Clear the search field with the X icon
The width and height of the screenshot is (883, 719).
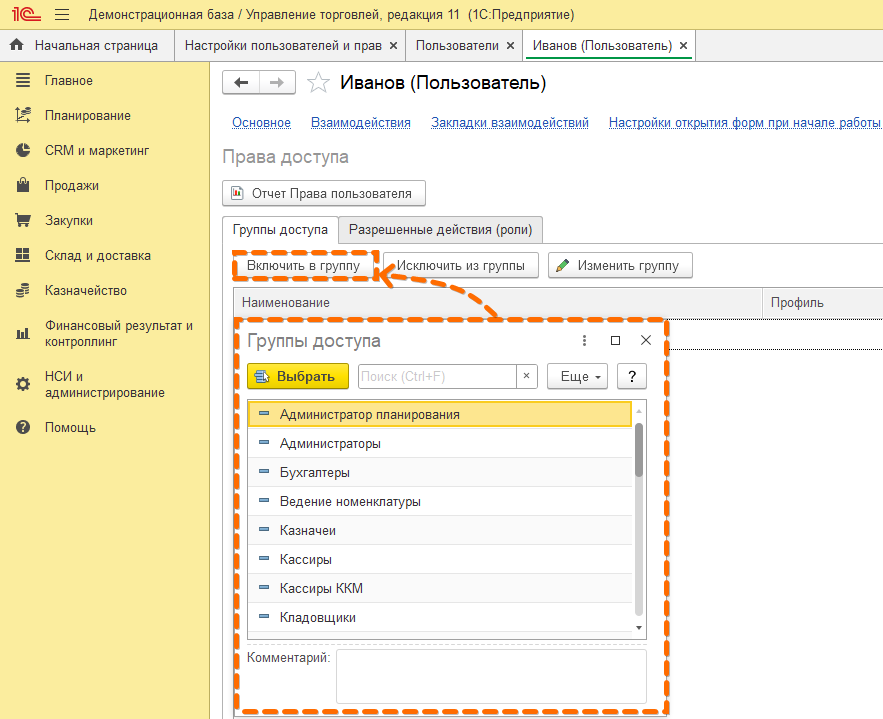pyautogui.click(x=527, y=376)
